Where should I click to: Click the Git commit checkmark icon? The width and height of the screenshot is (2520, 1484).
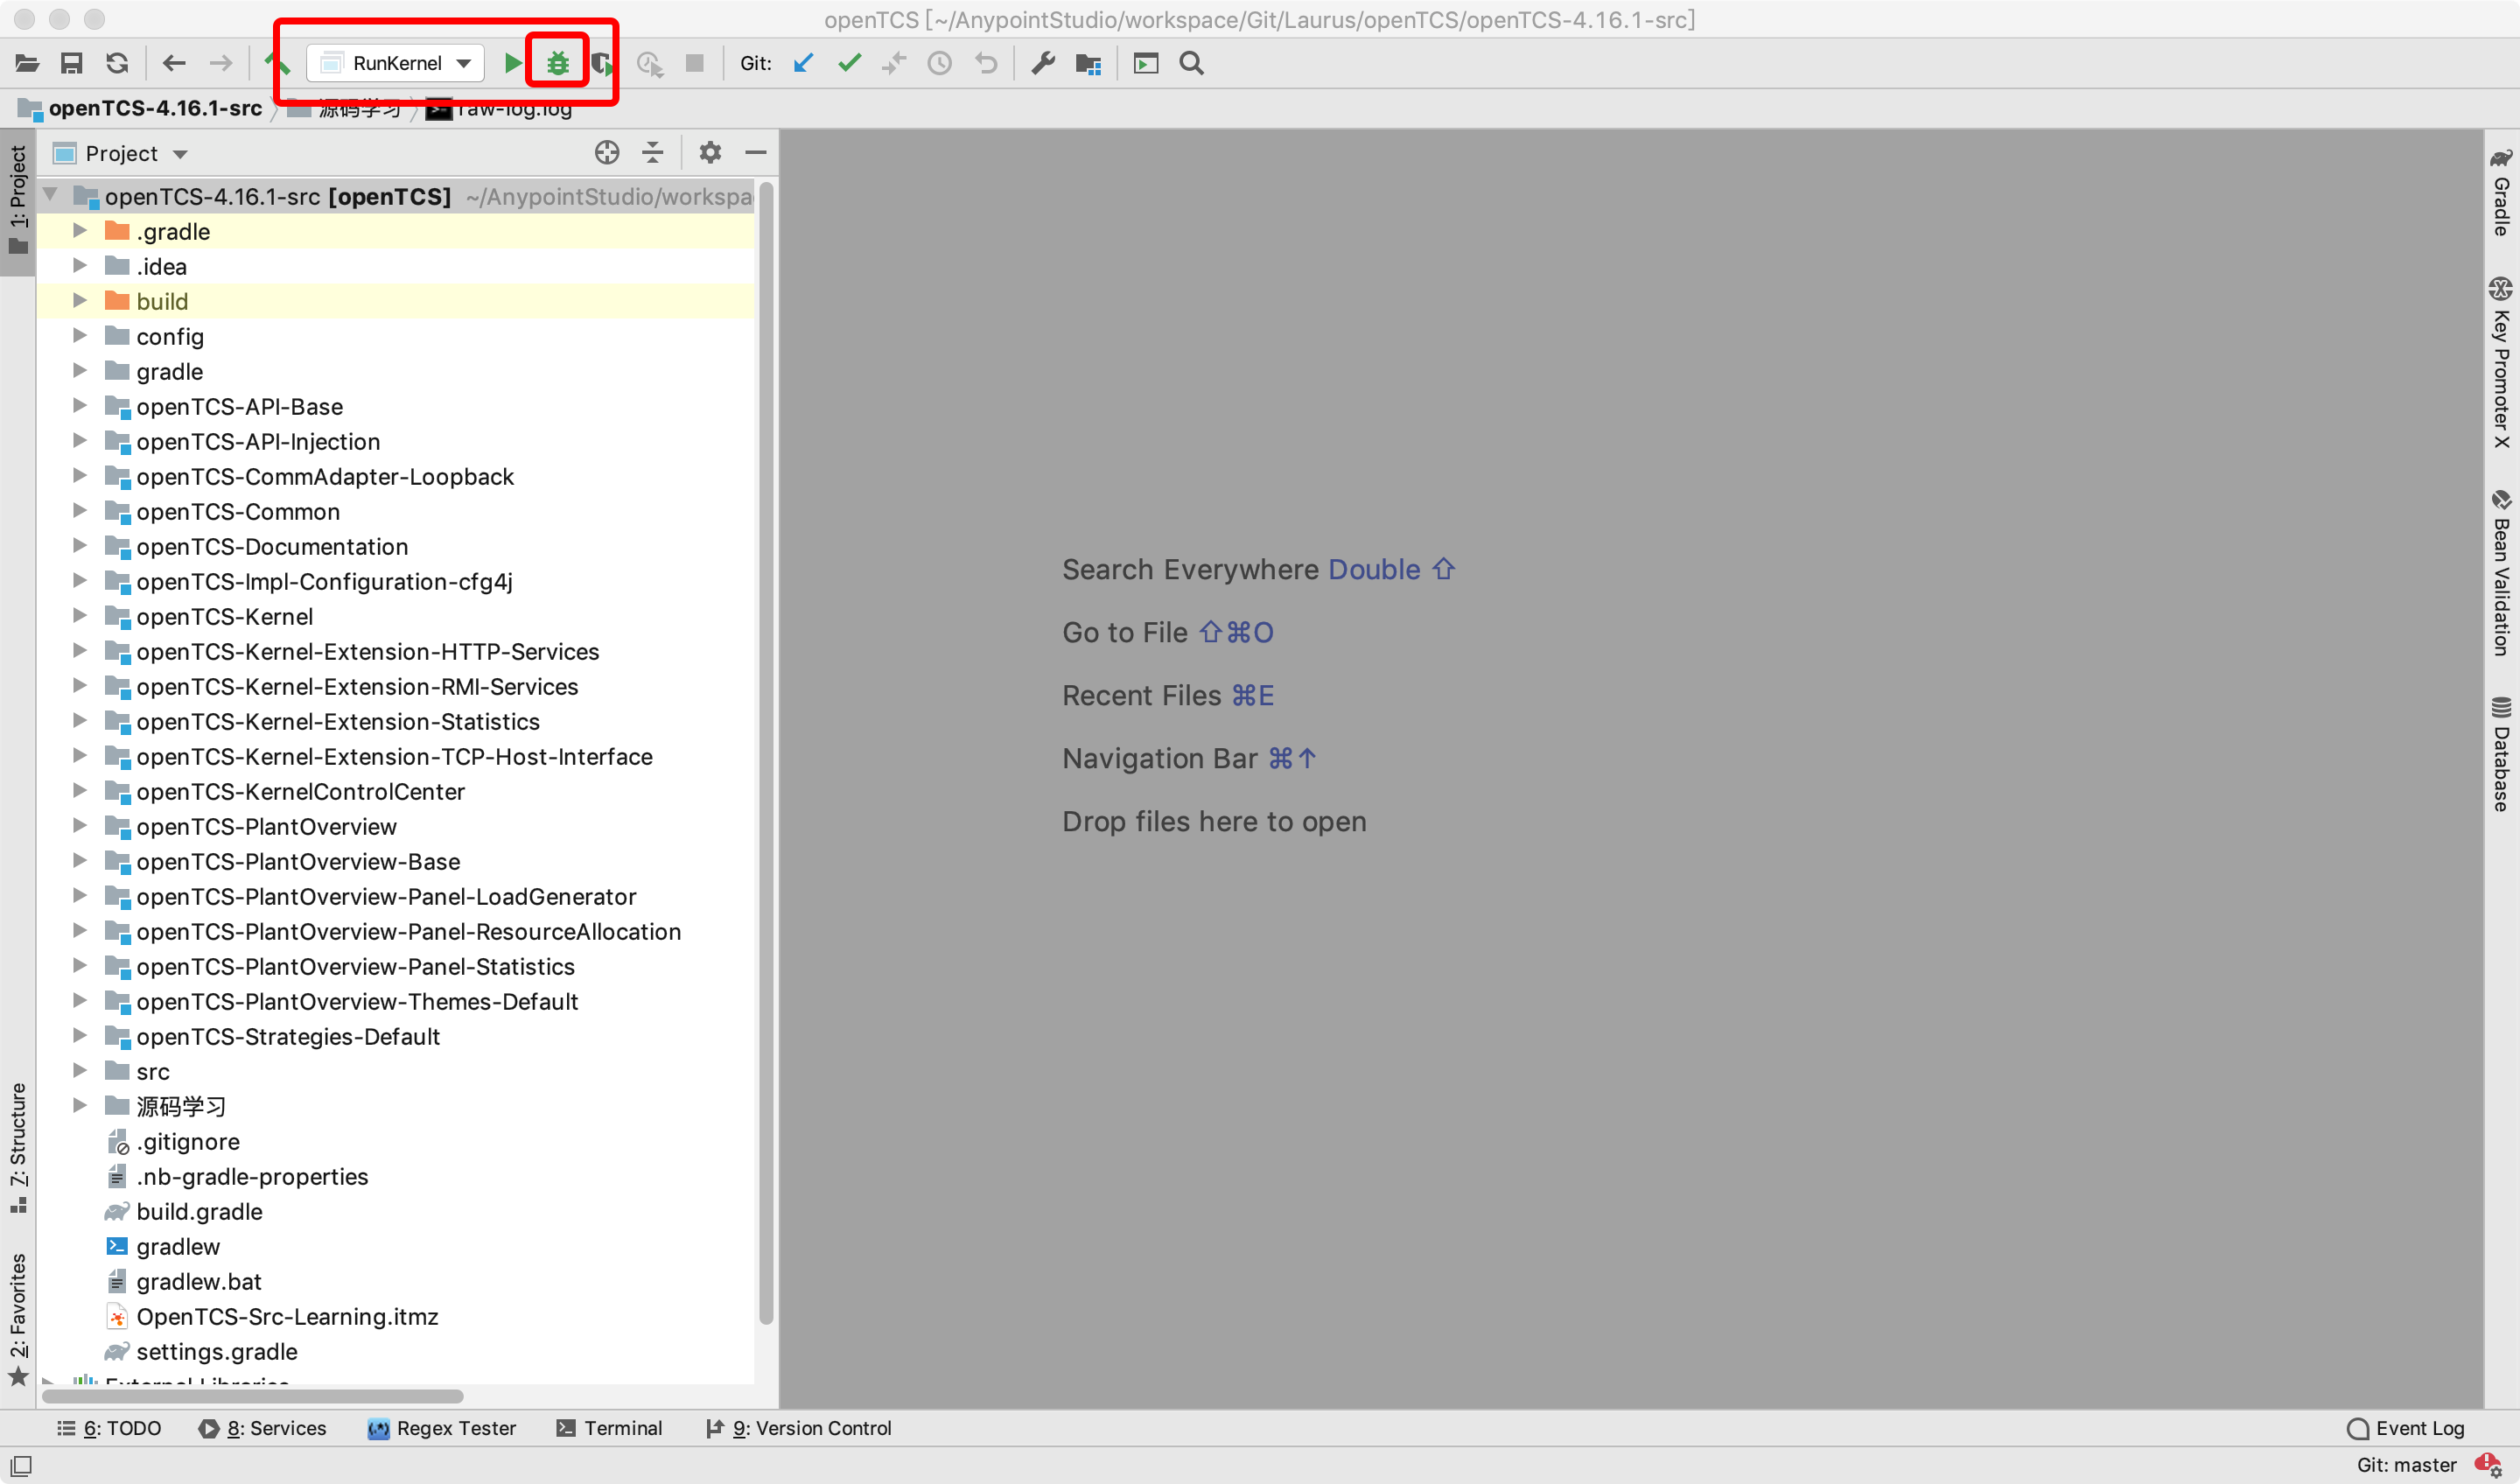coord(849,63)
